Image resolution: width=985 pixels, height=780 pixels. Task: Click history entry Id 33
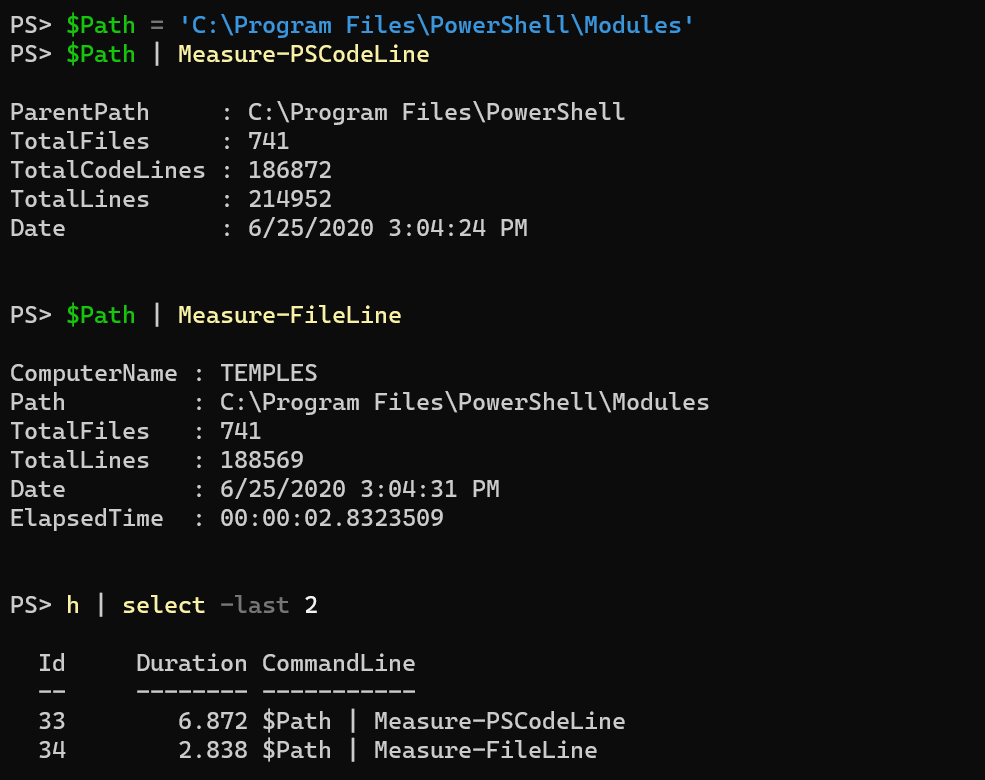[51, 721]
